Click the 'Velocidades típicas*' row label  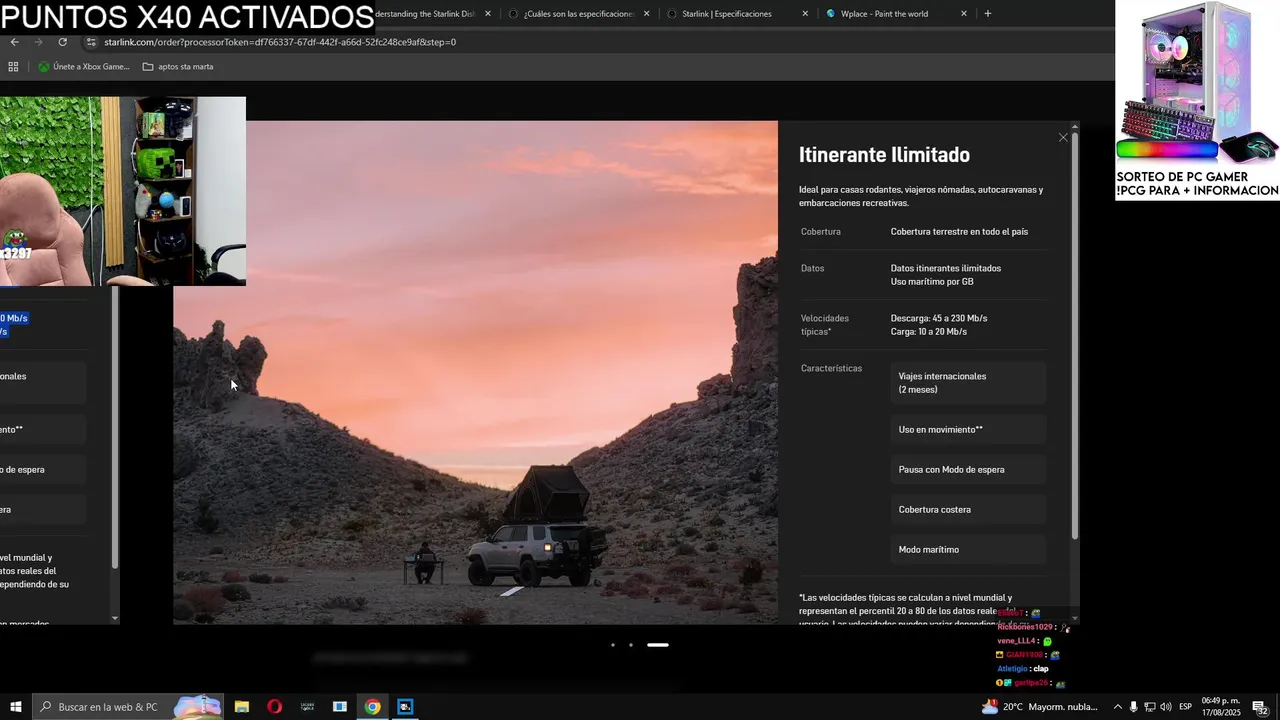coord(825,325)
